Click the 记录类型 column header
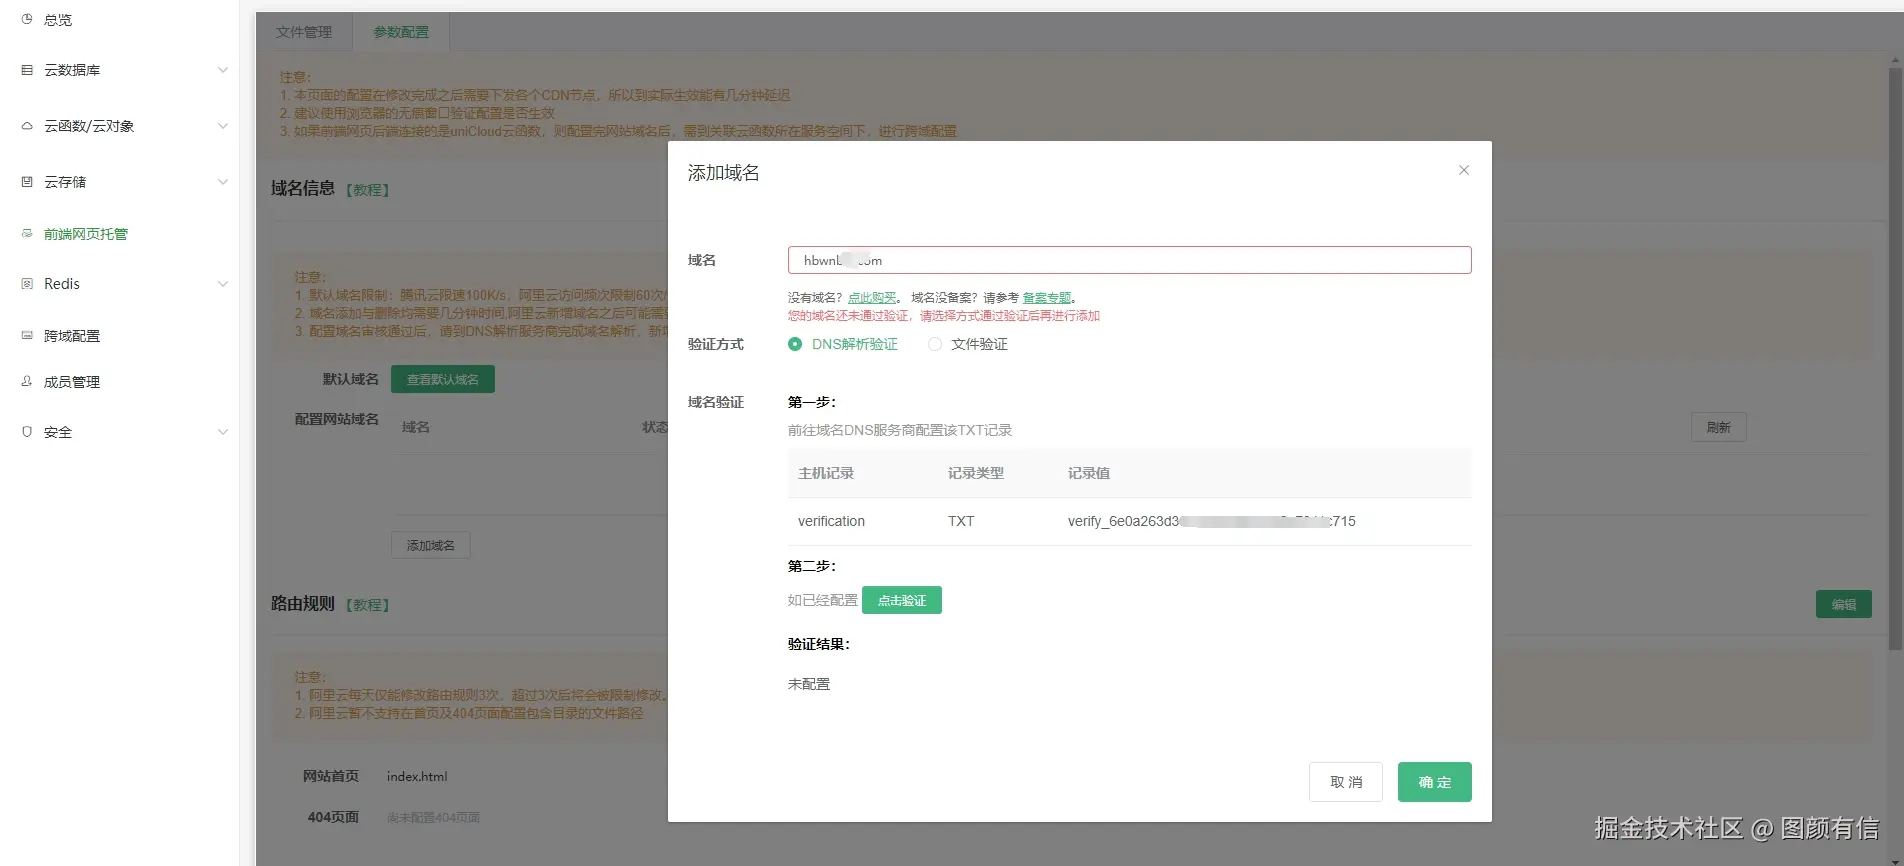 coord(976,473)
